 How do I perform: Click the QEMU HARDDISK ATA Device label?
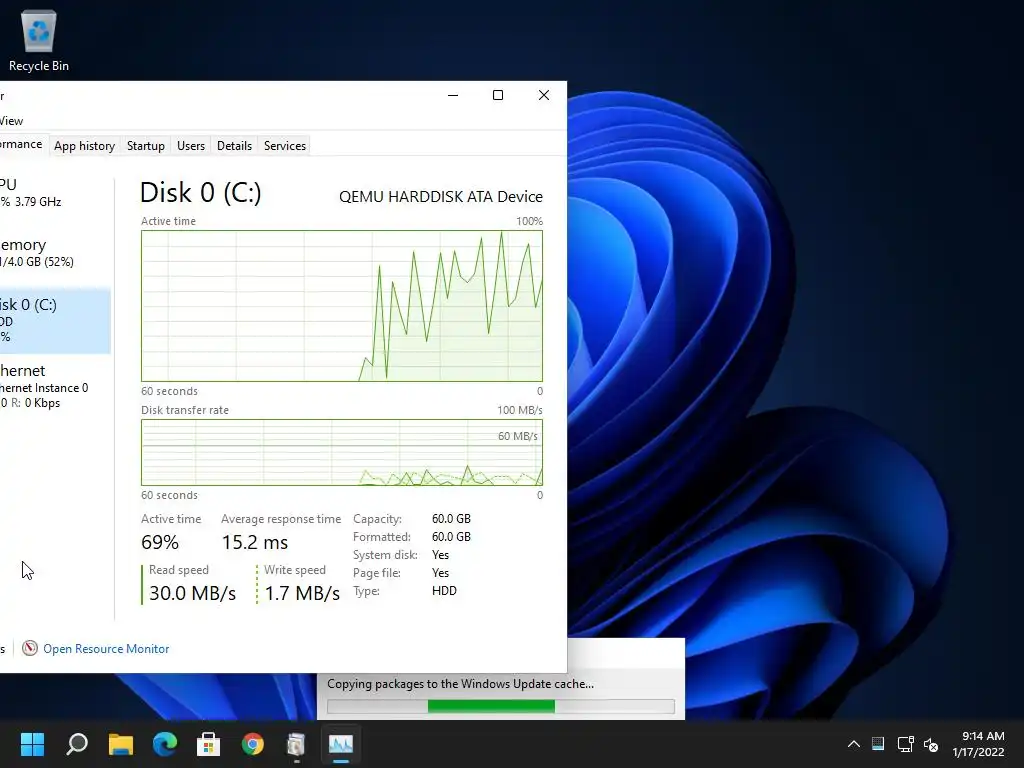pyautogui.click(x=441, y=197)
